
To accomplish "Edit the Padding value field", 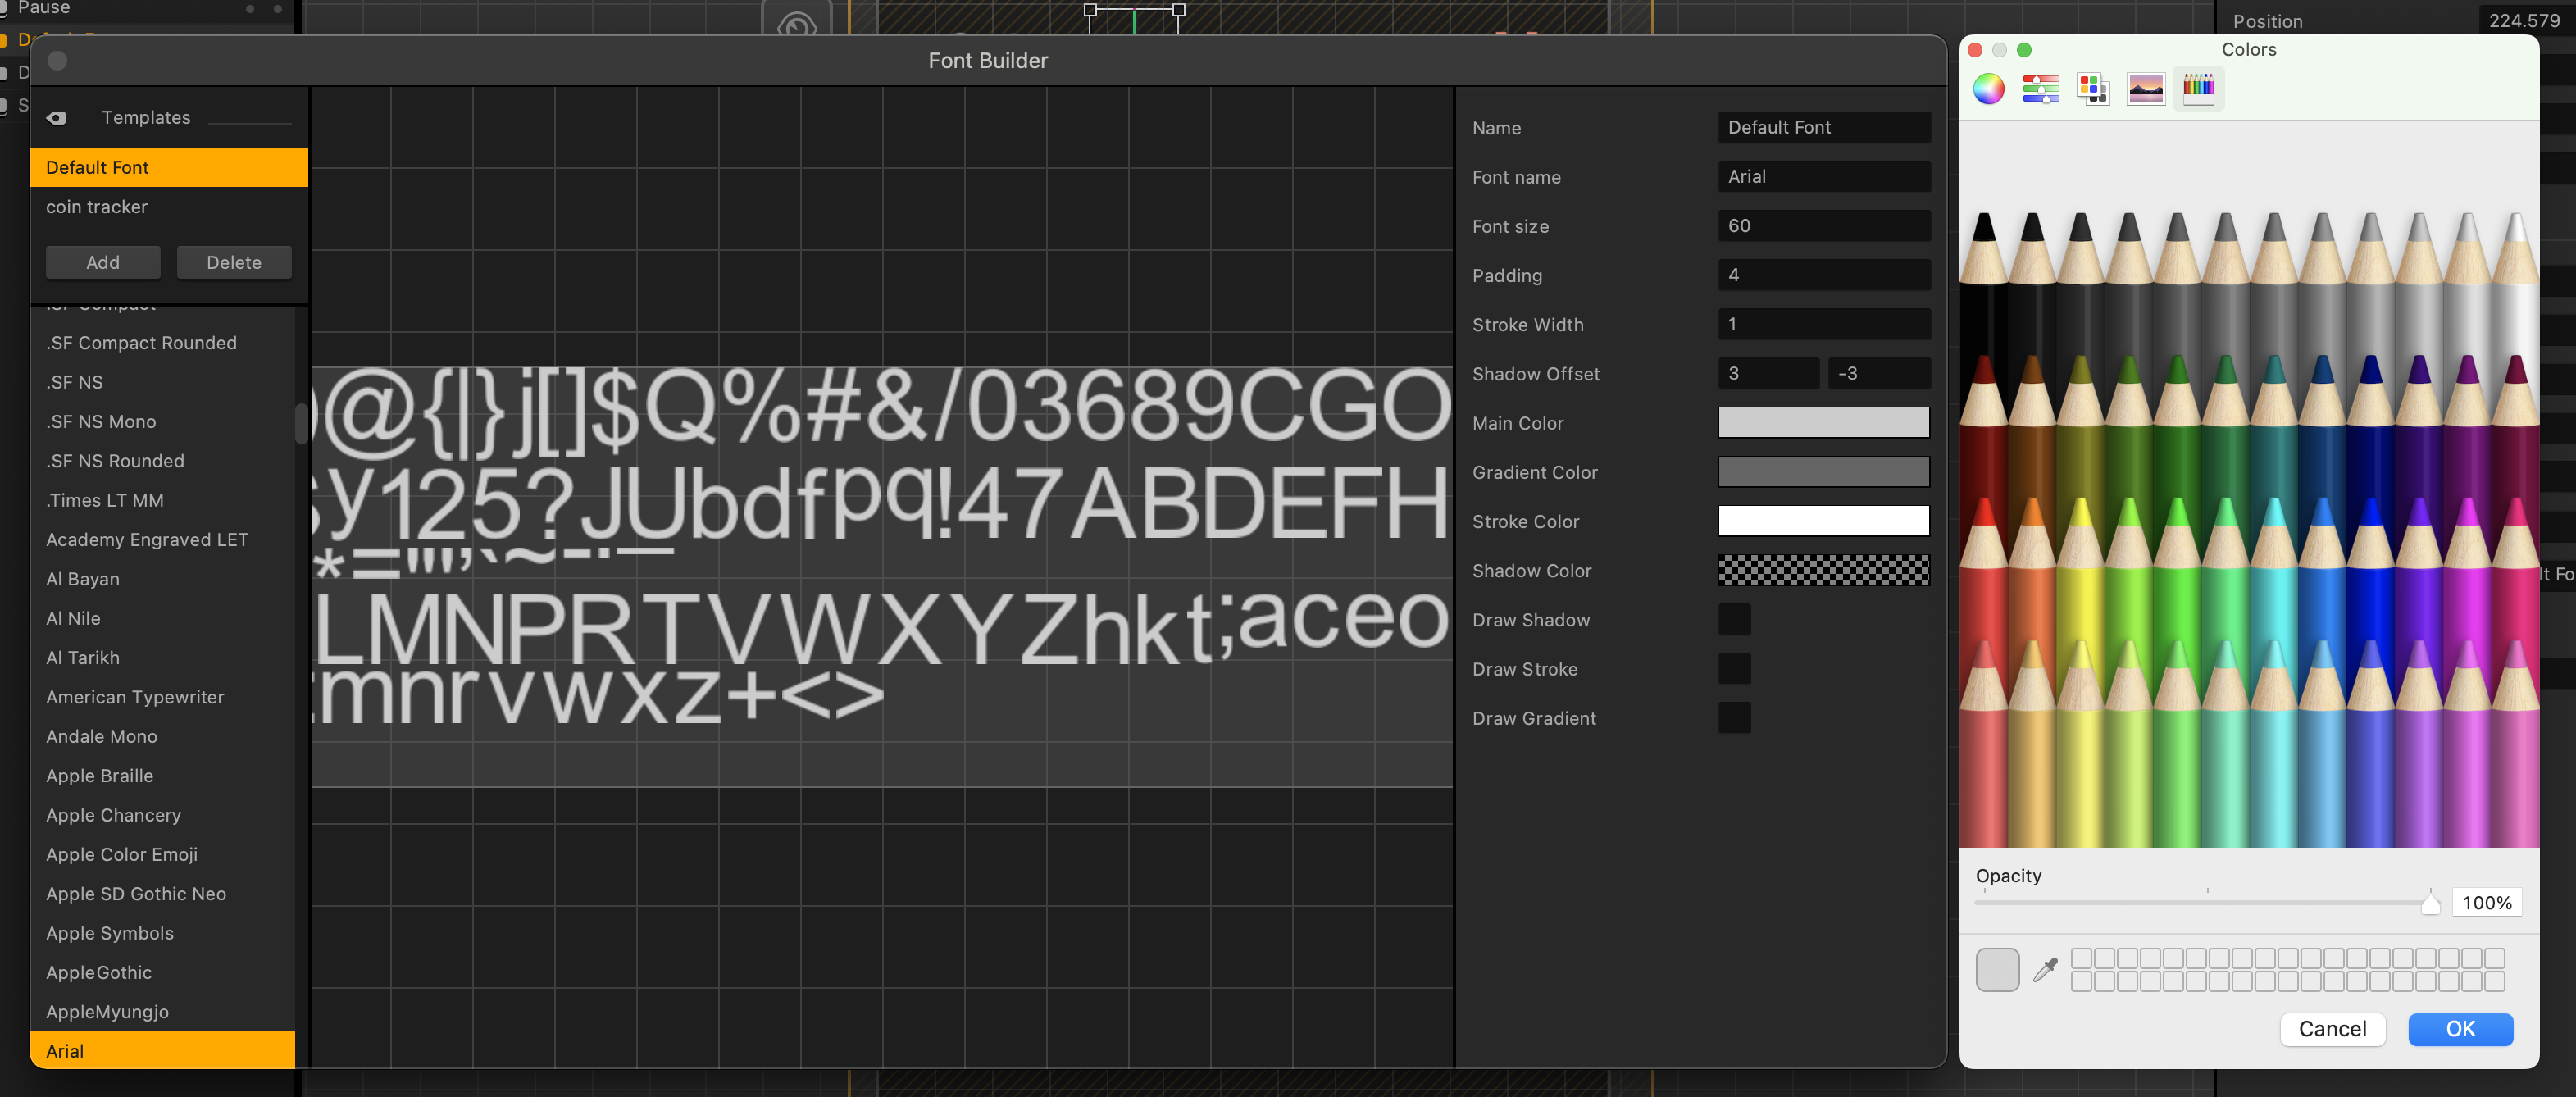I will (1824, 274).
